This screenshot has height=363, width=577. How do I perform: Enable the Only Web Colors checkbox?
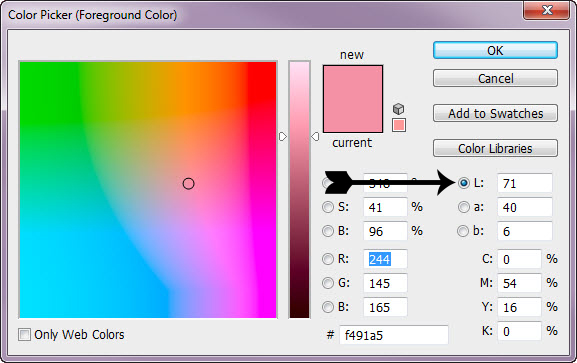pyautogui.click(x=25, y=335)
